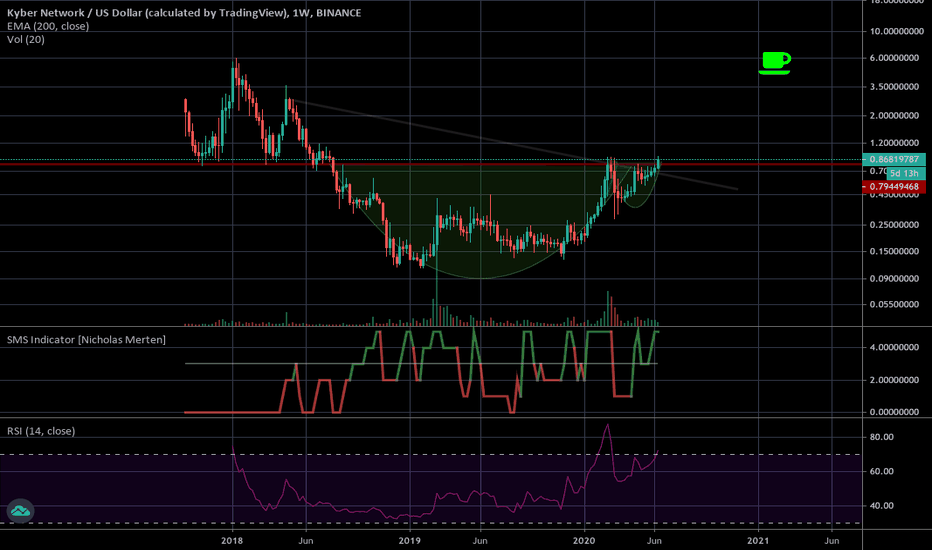Screen dimensions: 932x550
Task: Click the 1.20000000 price axis label
Action: [894, 143]
